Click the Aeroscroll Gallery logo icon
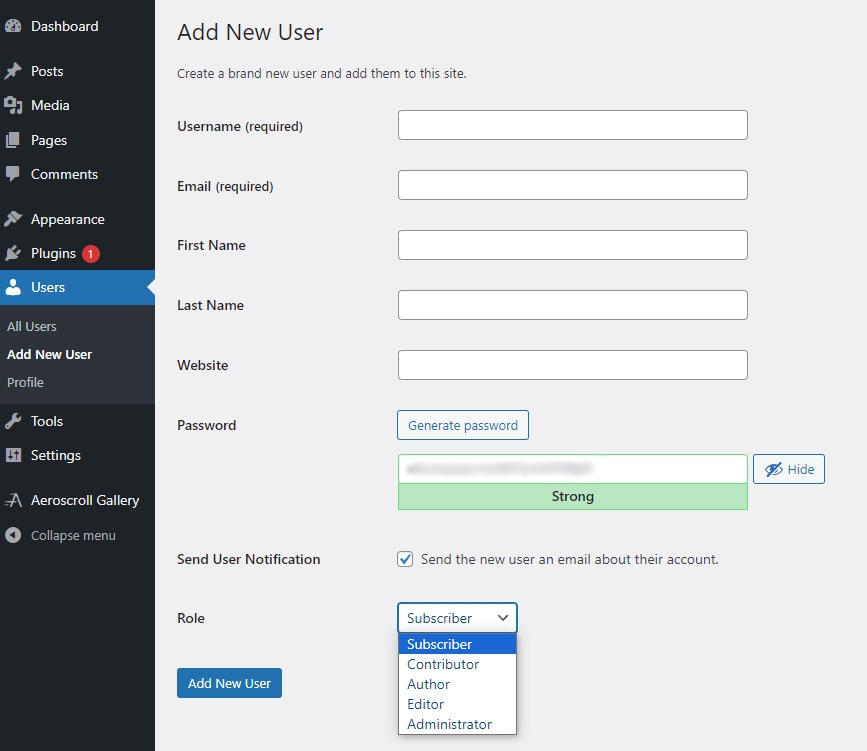The image size is (867, 751). coord(13,500)
